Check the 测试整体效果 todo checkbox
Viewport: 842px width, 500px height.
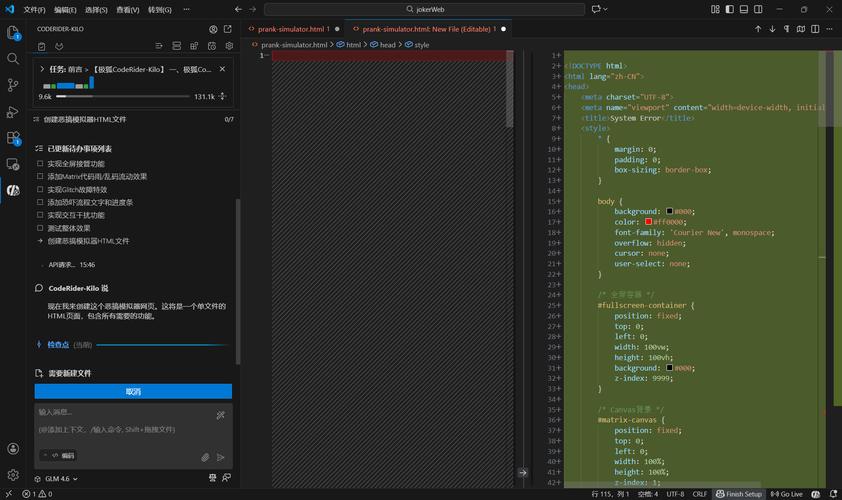point(40,228)
